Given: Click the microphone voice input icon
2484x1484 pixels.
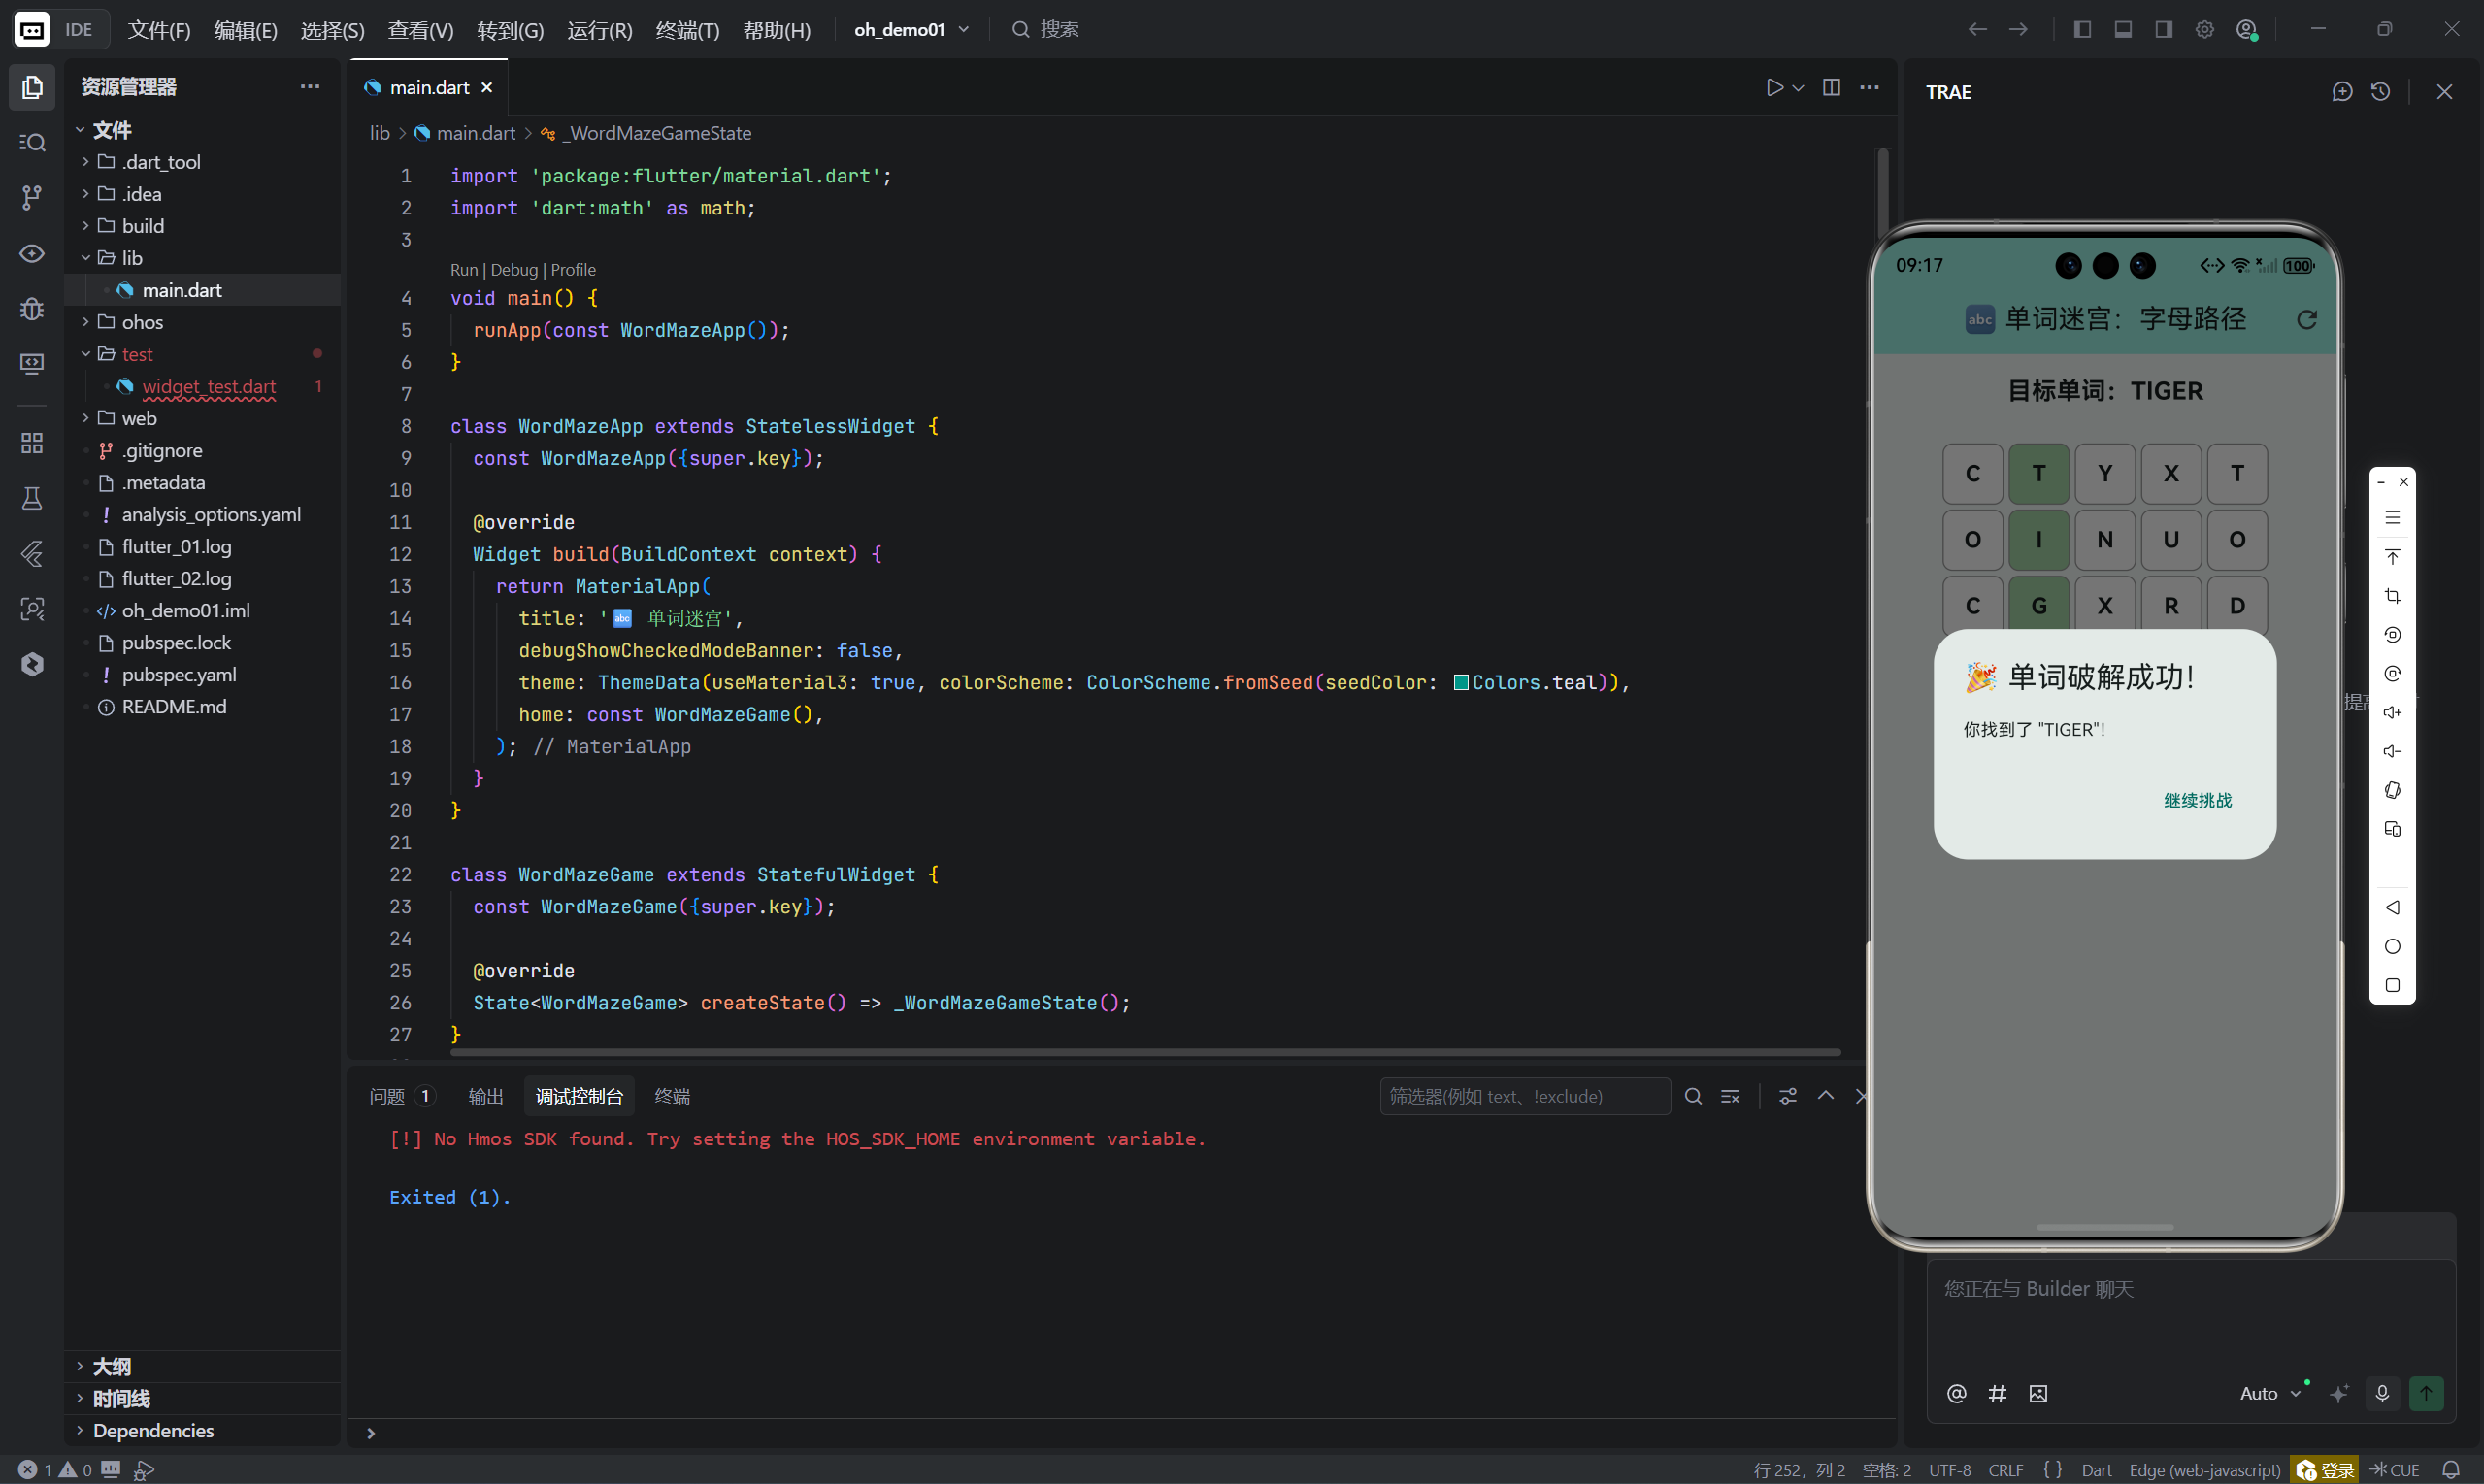Looking at the screenshot, I should point(2382,1393).
